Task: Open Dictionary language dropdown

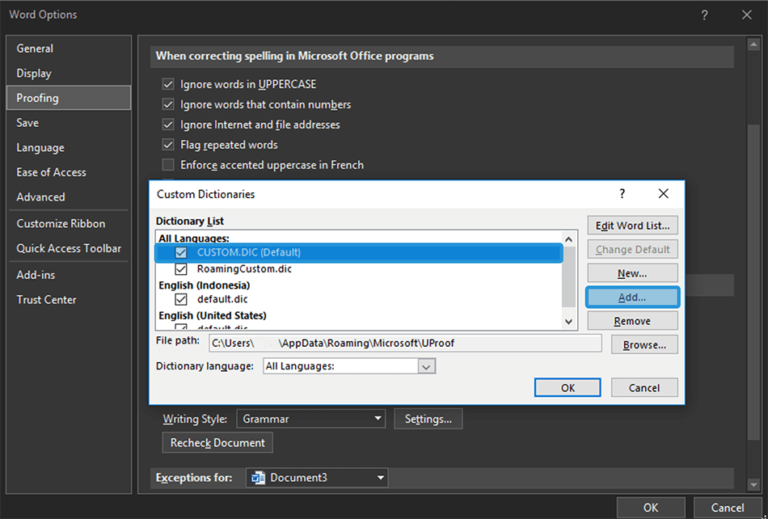Action: point(426,366)
